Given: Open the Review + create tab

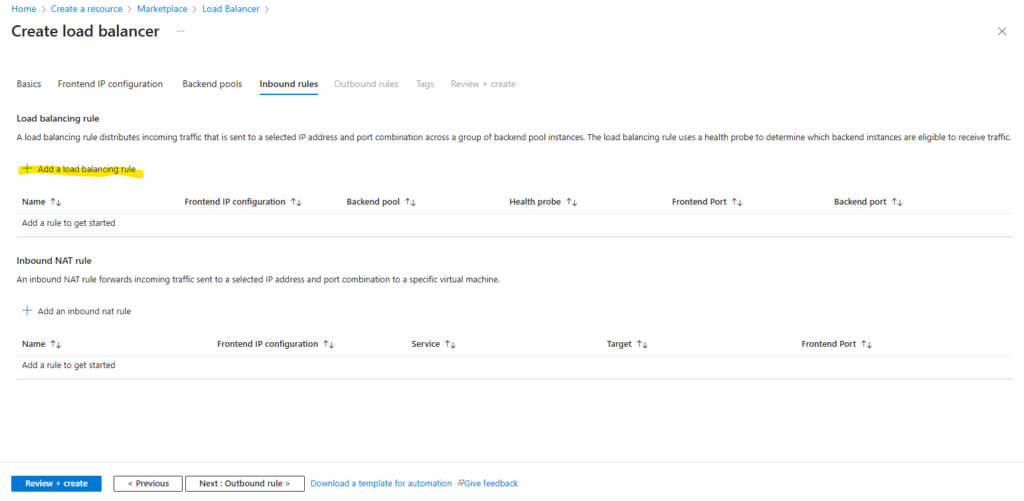Looking at the screenshot, I should (483, 84).
